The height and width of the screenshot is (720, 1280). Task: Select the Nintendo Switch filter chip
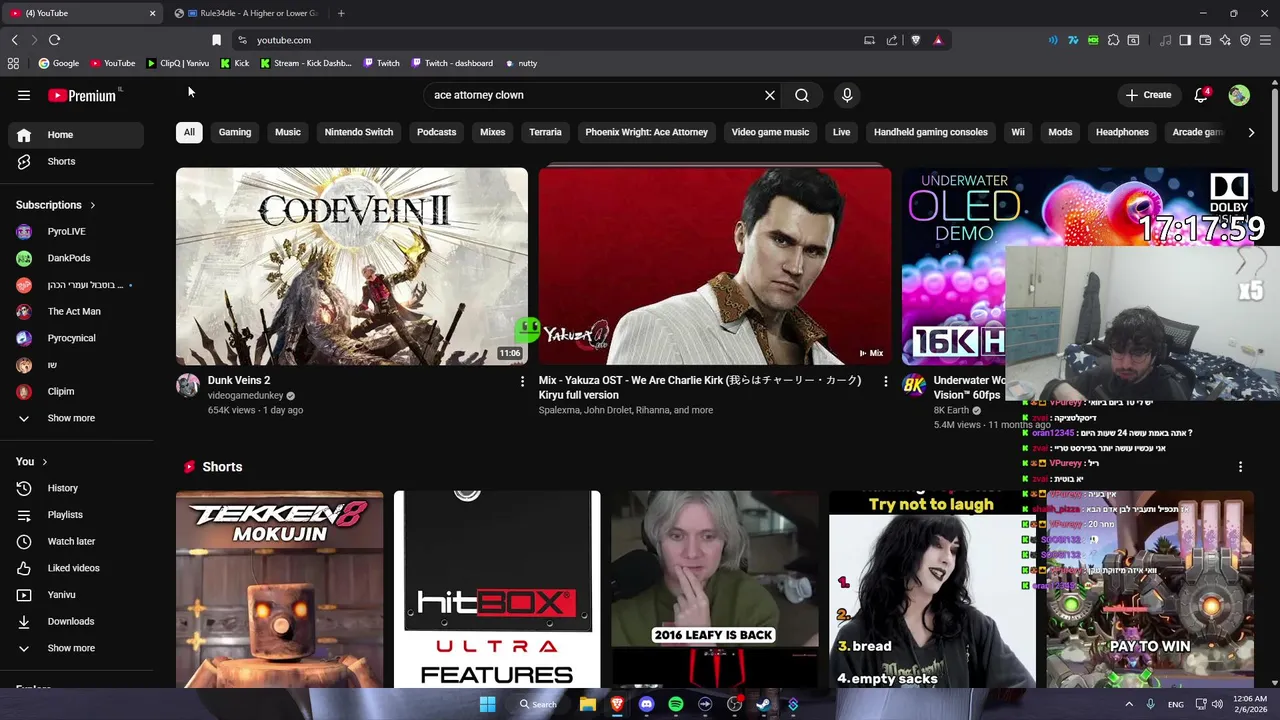pos(359,132)
